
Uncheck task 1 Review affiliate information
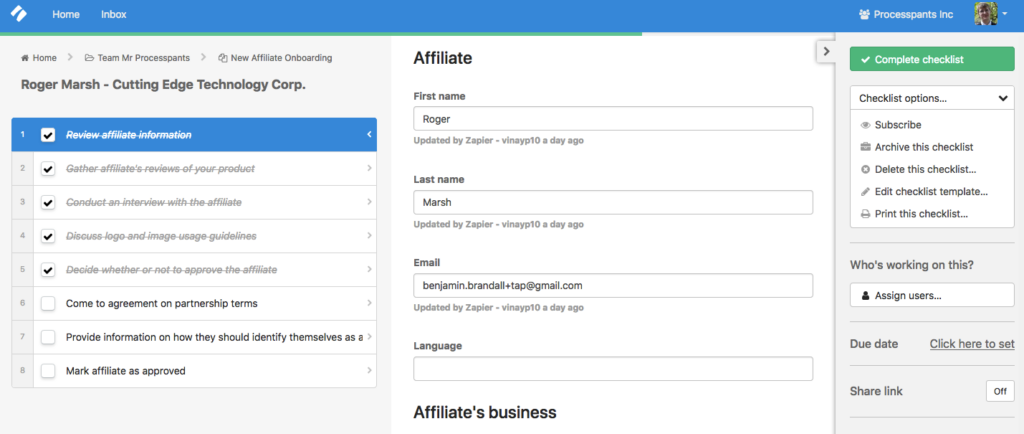point(48,135)
